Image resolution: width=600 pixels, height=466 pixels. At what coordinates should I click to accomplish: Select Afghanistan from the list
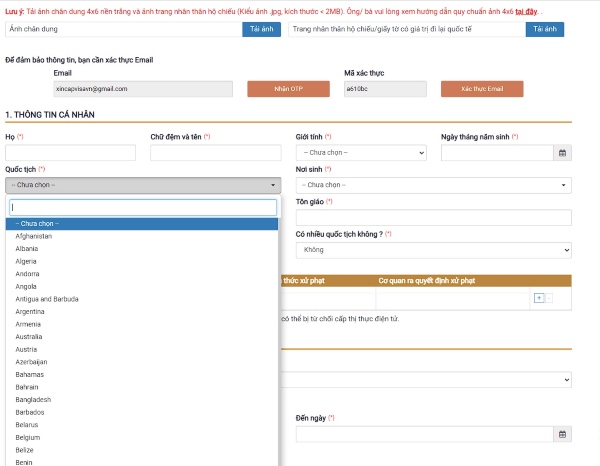142,236
